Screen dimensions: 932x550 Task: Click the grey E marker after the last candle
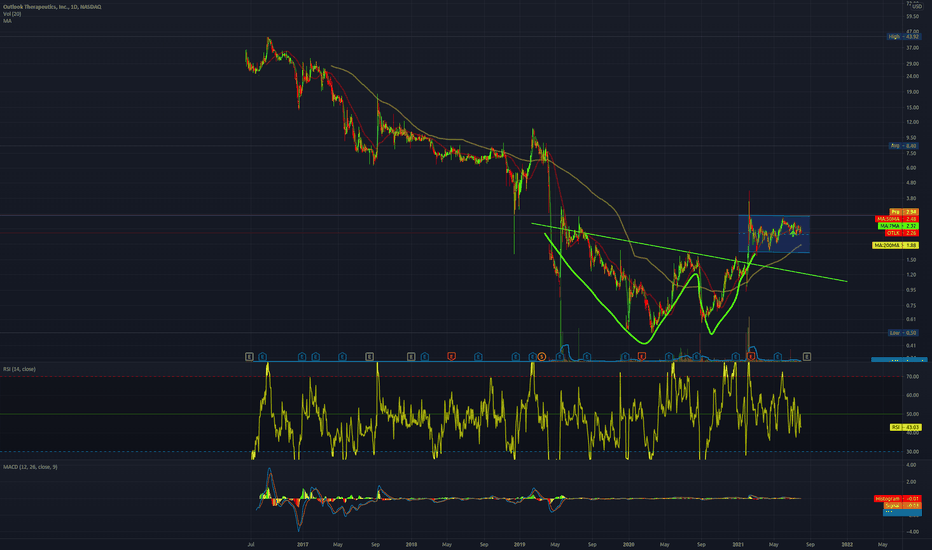click(x=807, y=357)
